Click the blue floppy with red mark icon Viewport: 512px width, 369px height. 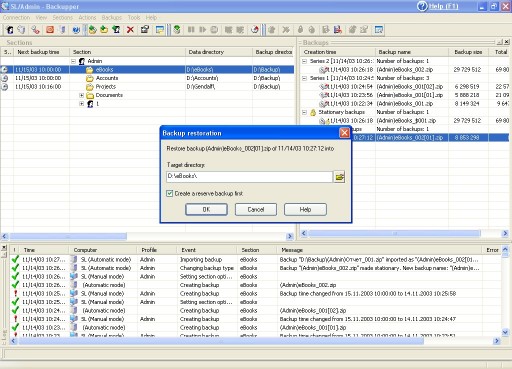338,30
